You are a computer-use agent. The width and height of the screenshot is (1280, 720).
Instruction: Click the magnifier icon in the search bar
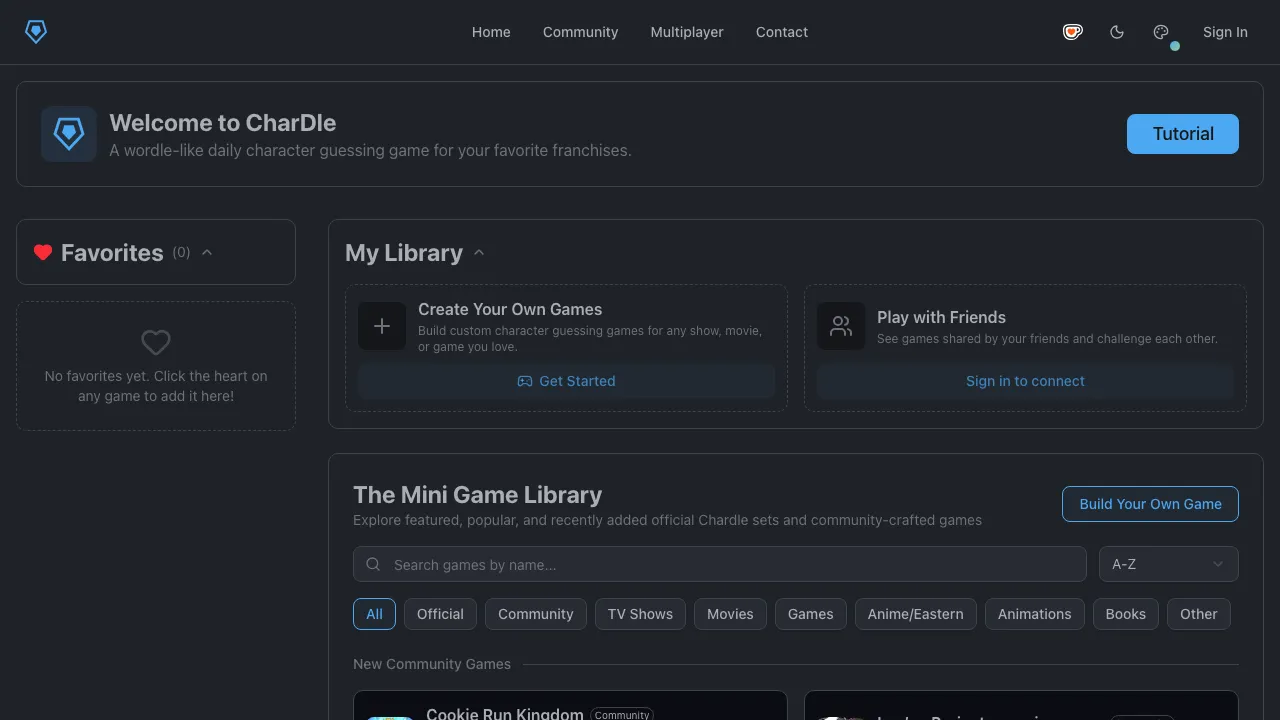[373, 564]
